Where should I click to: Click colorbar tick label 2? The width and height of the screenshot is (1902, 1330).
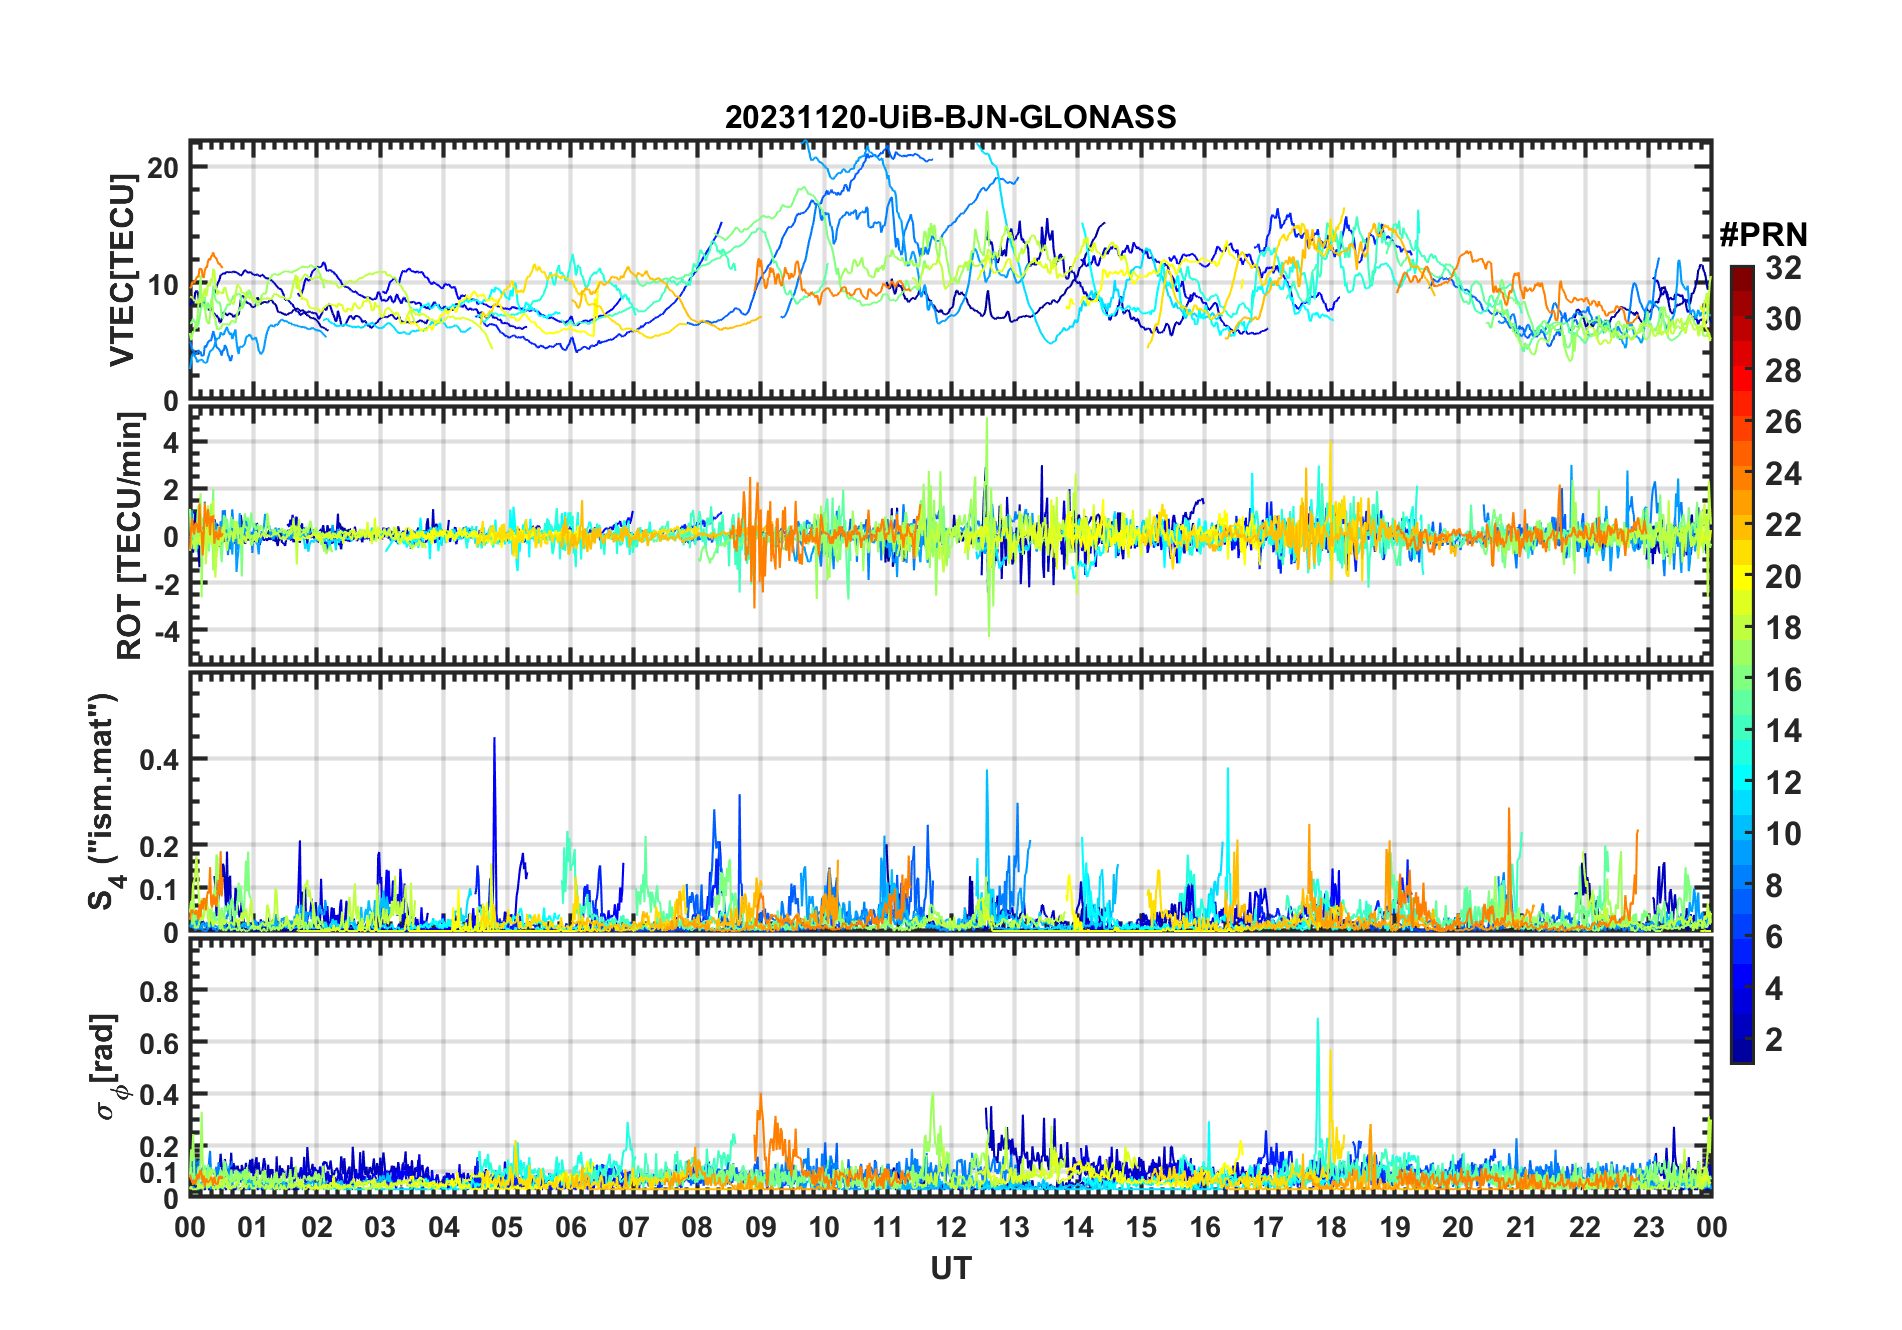1774,1040
